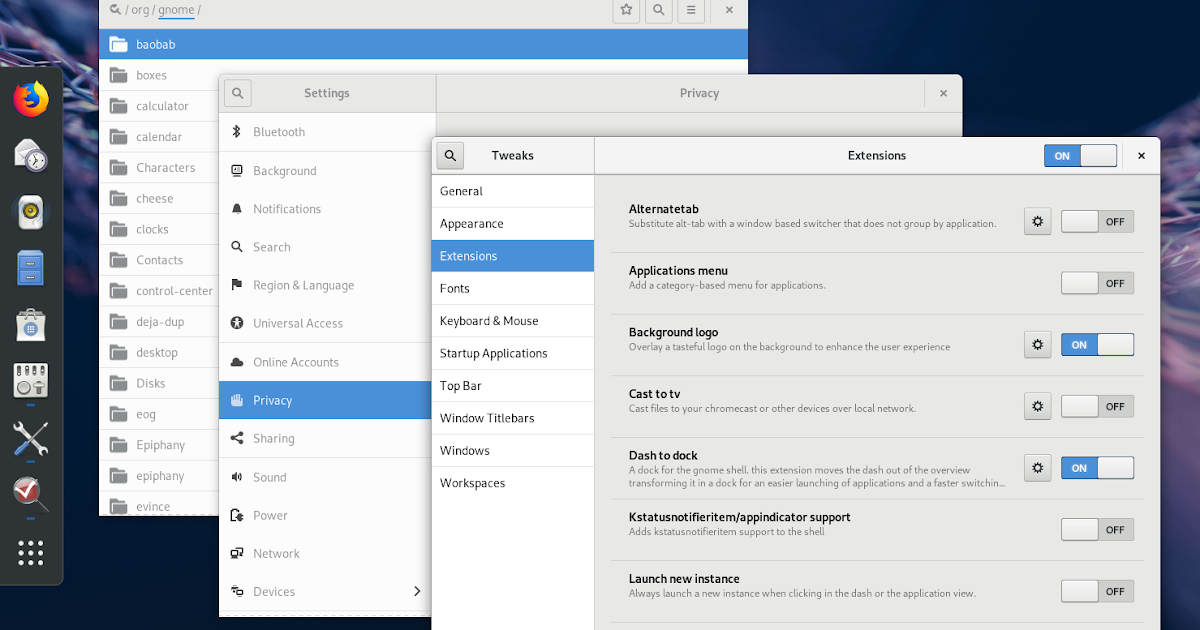
Task: Click the Bluetooth icon in Settings sidebar
Action: coord(237,132)
